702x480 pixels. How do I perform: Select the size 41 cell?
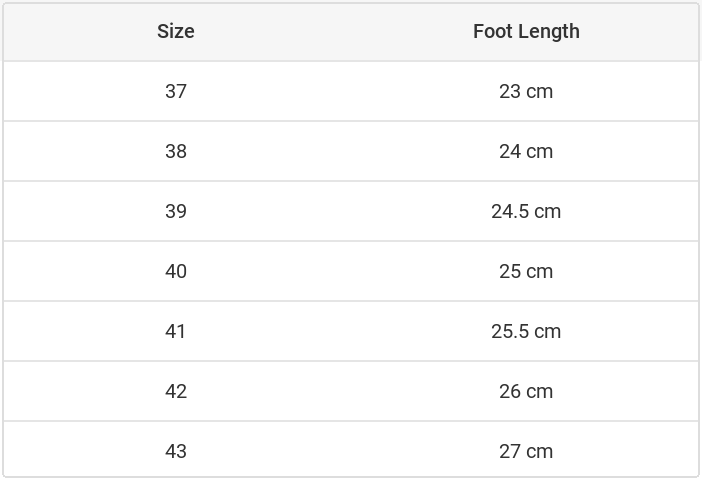pyautogui.click(x=176, y=331)
